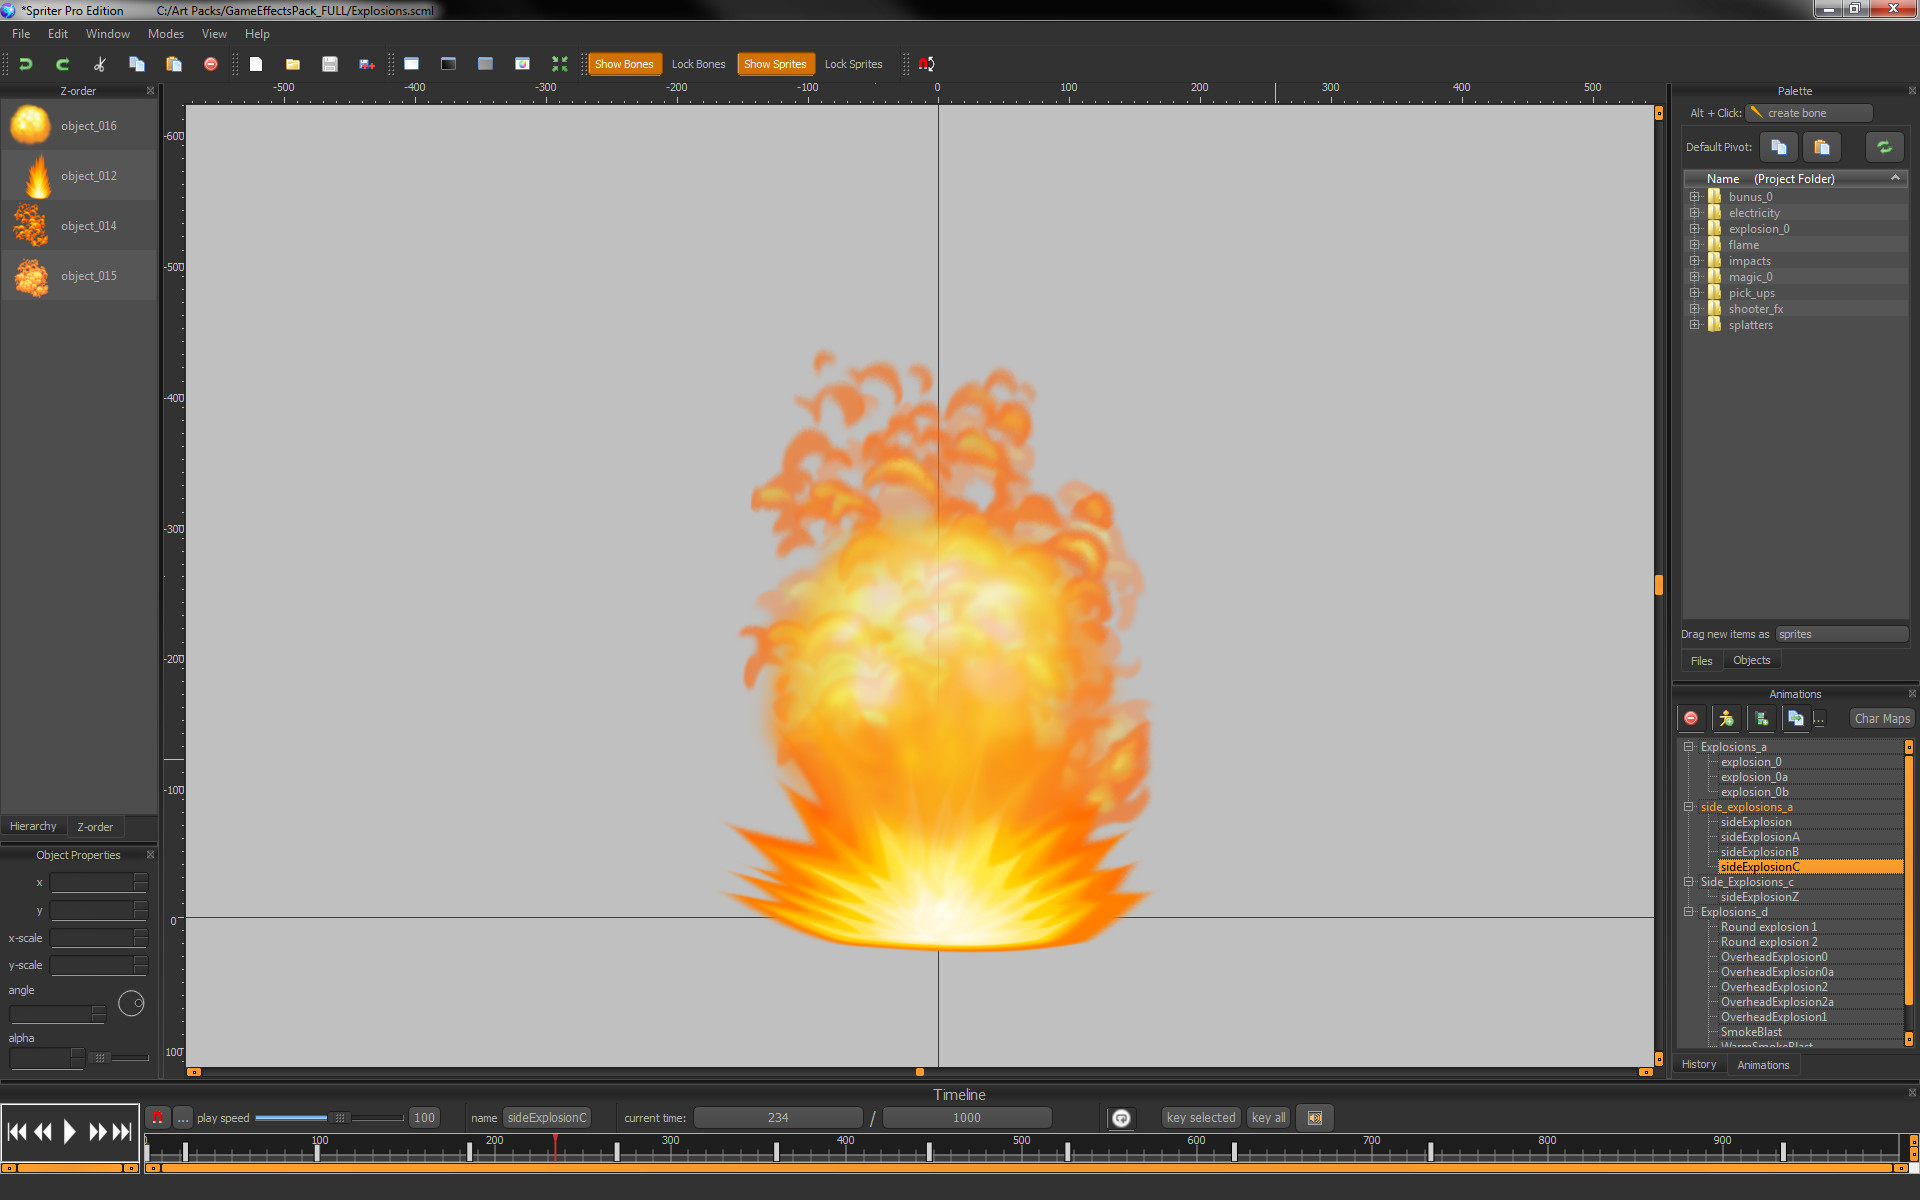Toggle the key snapping magnet icon in timeline
The width and height of the screenshot is (1920, 1200).
(x=158, y=1117)
